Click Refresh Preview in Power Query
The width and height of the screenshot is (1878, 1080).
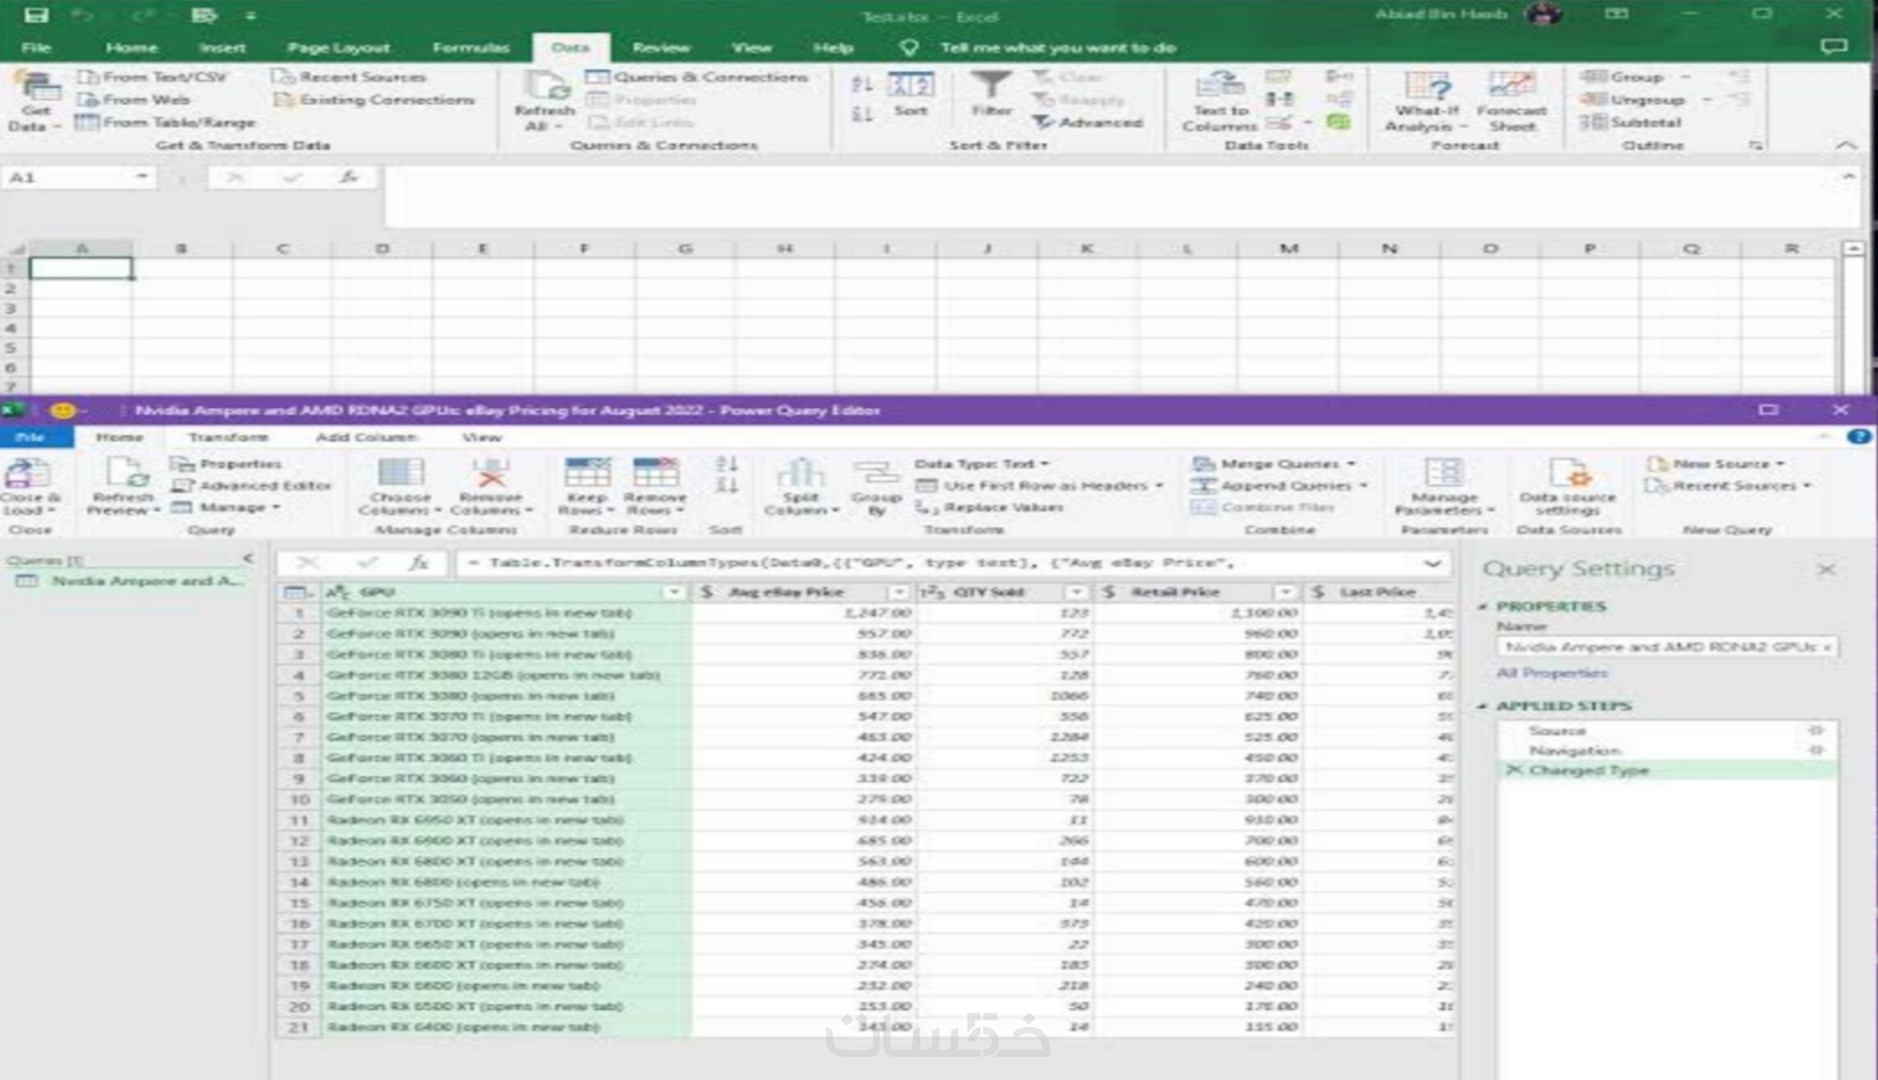[123, 485]
